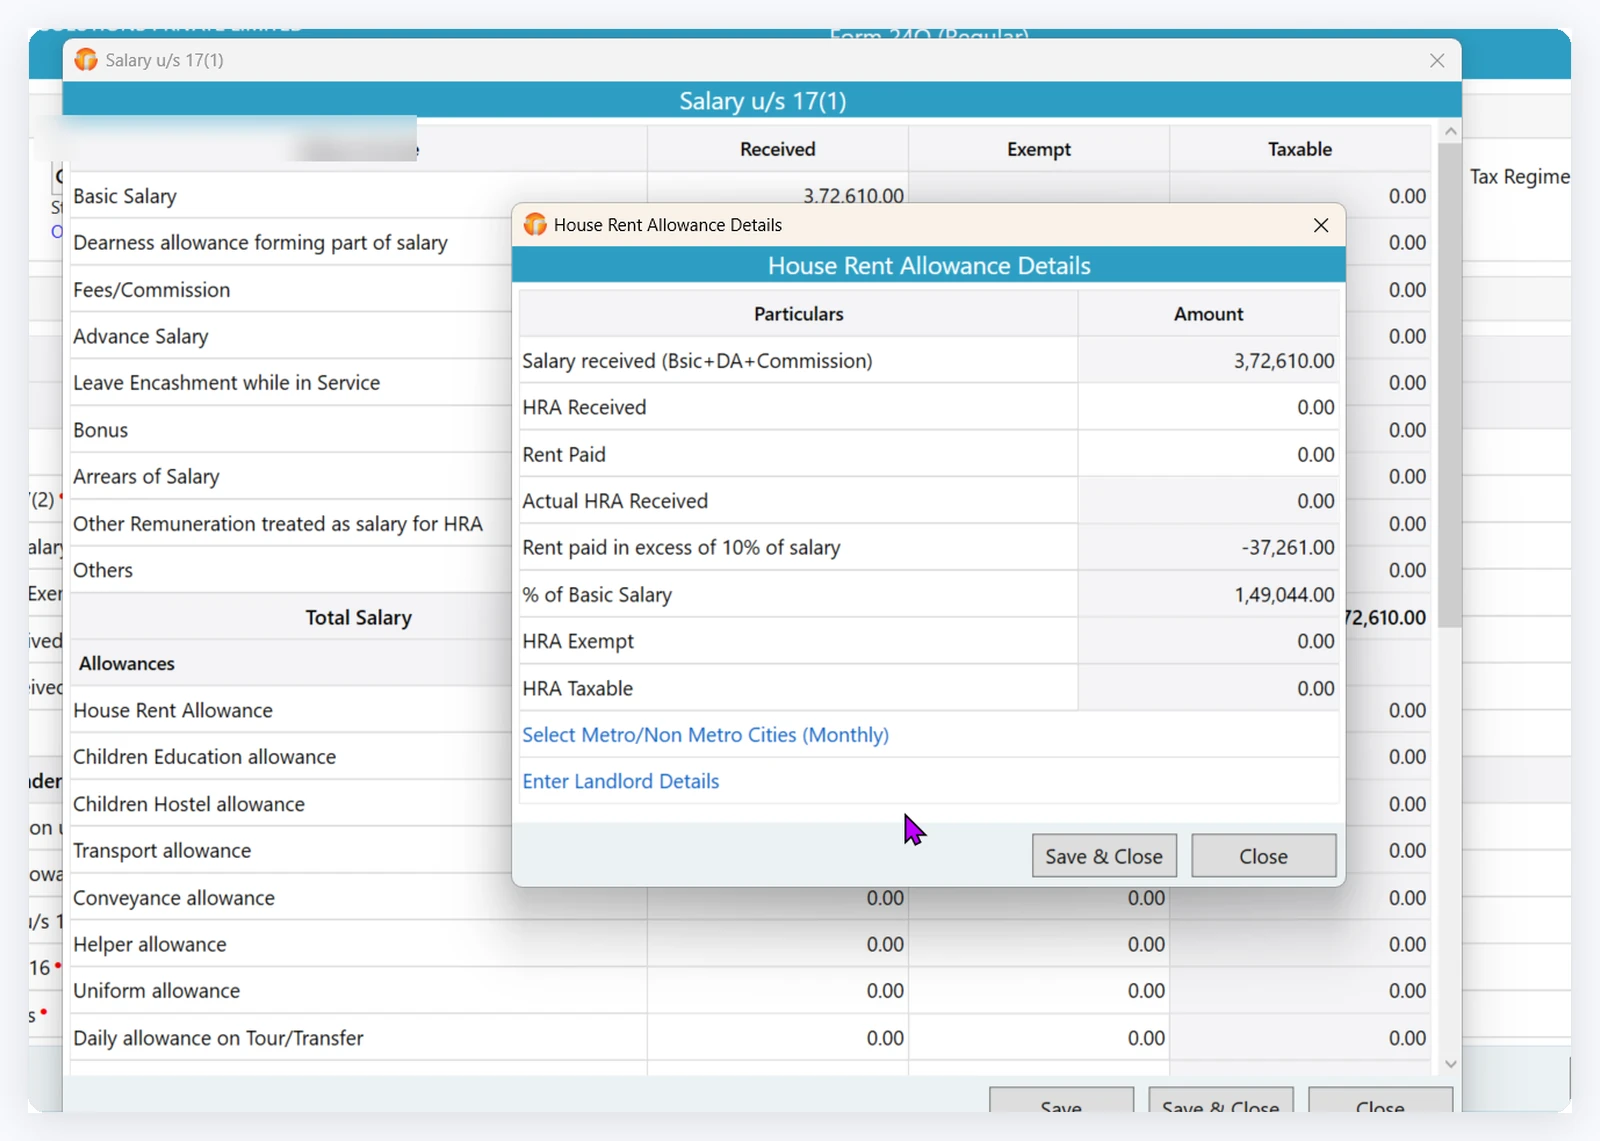Click the Salary window vertical scrollbar thumb
The width and height of the screenshot is (1600, 1141).
1451,385
